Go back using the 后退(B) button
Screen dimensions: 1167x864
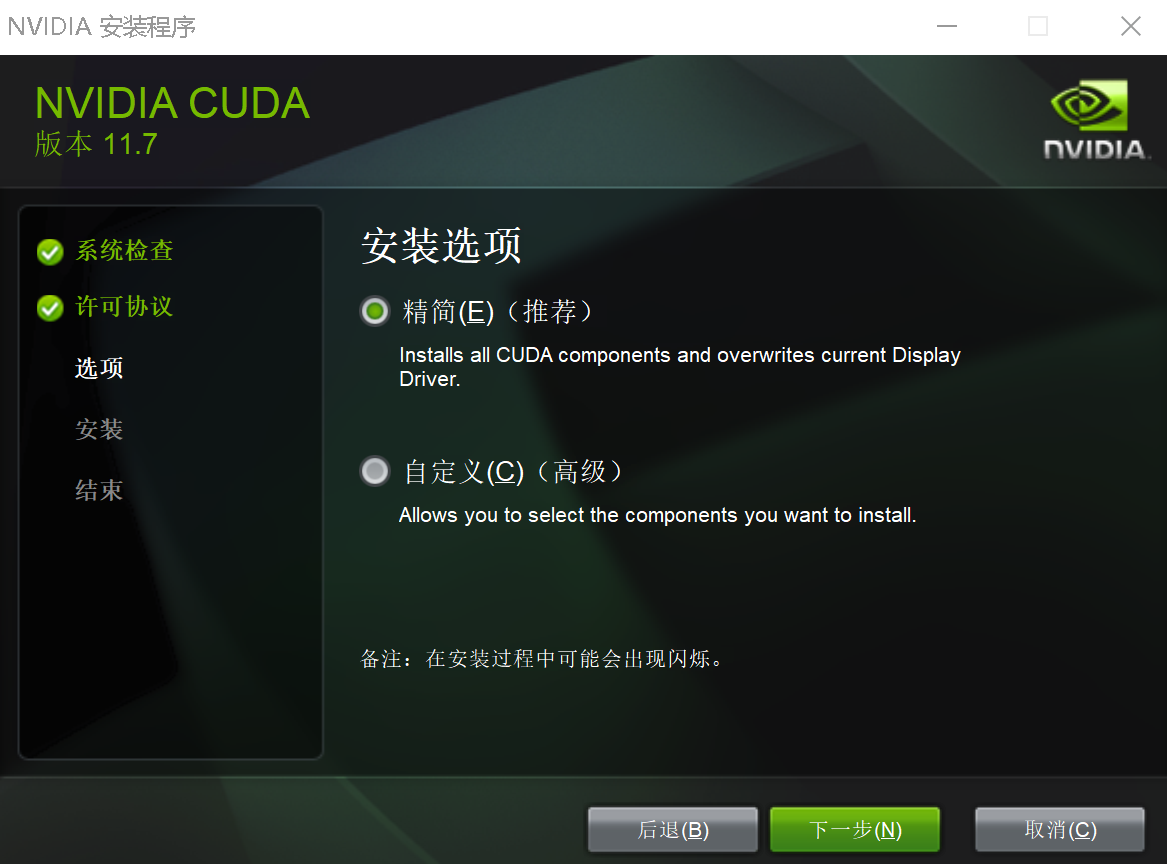[x=673, y=829]
